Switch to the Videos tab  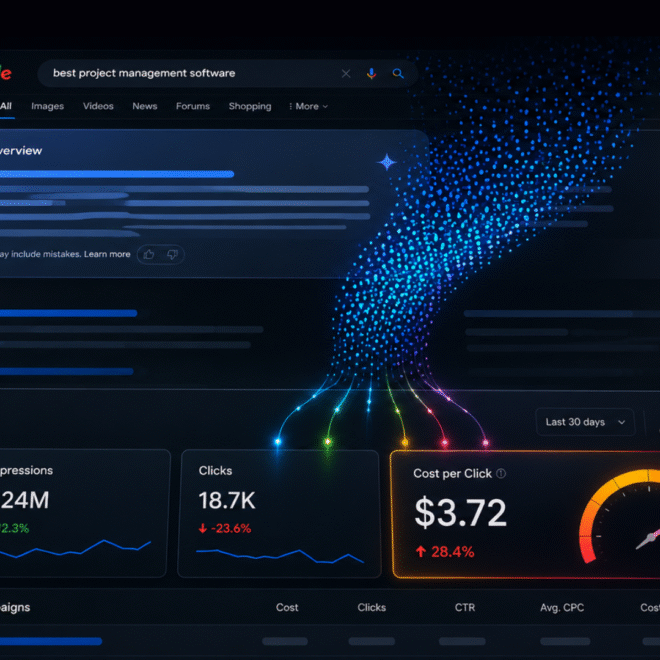click(98, 106)
